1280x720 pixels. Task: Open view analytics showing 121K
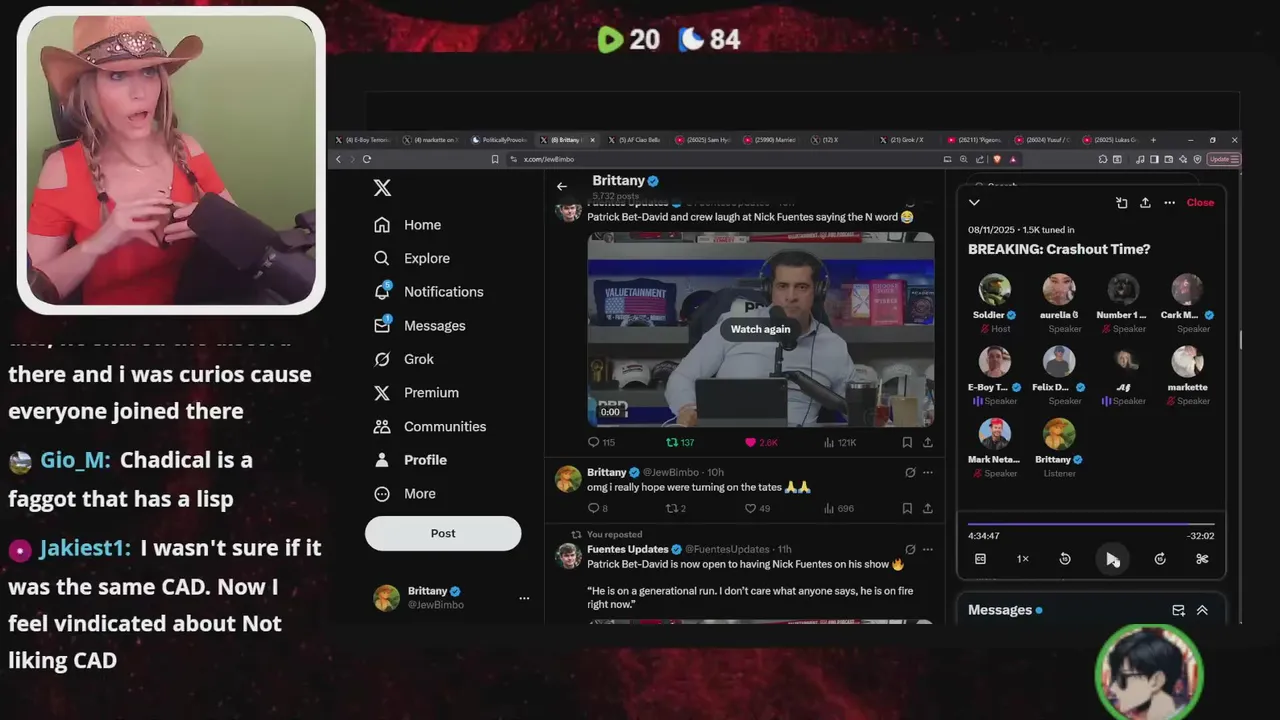840,442
